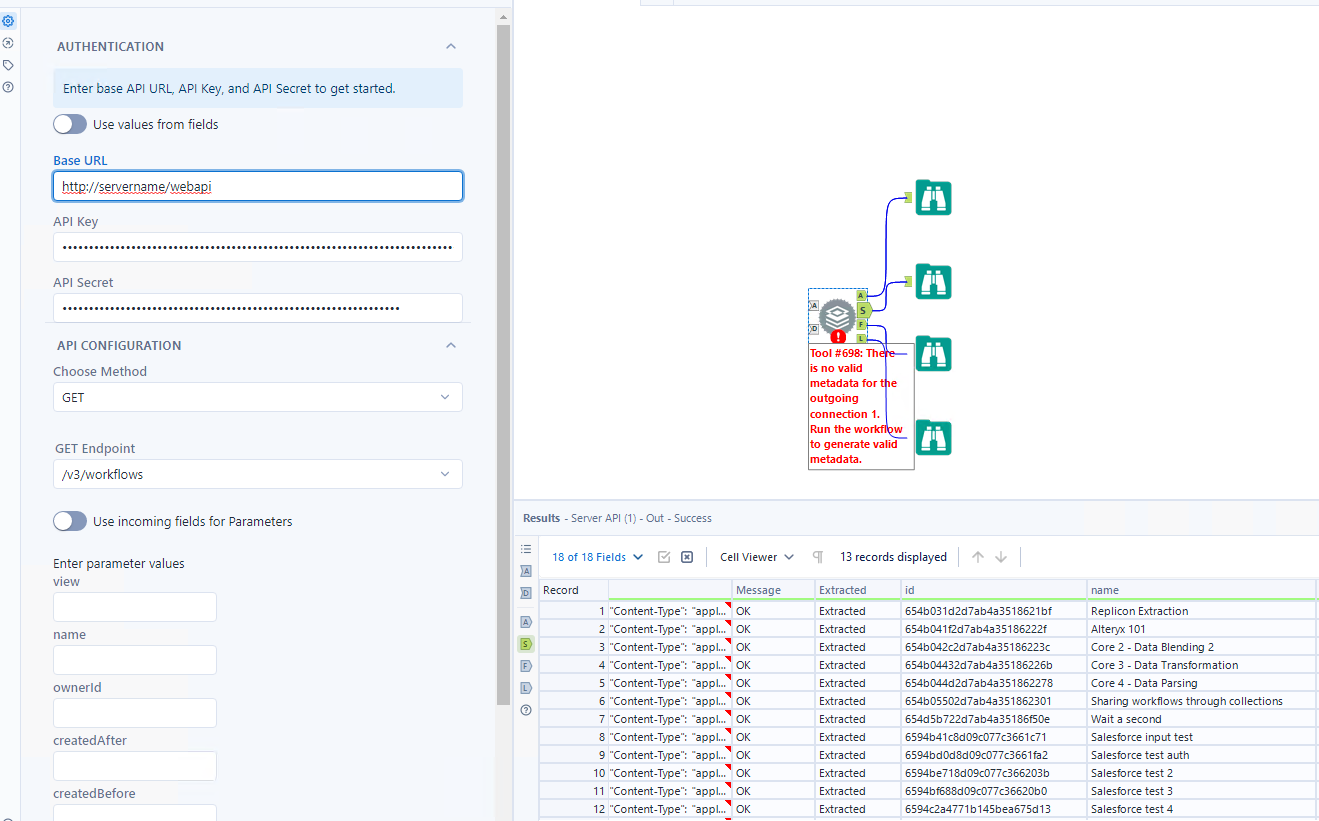Screen dimensions: 1319x821
Task: Select the topmost Browse tool on the canvas
Action: pyautogui.click(x=933, y=198)
